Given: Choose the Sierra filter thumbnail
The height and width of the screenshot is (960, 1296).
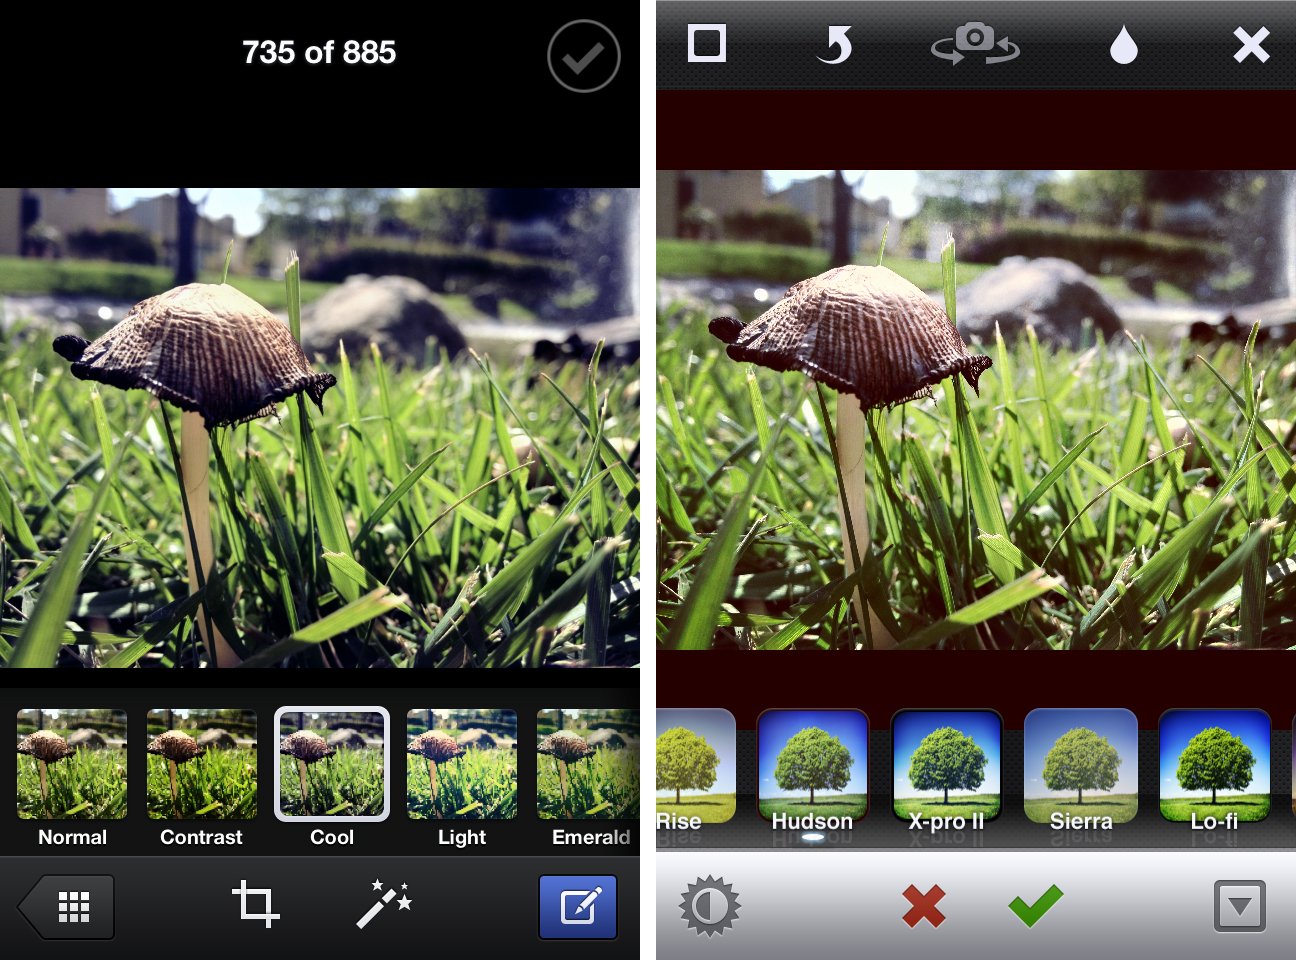Looking at the screenshot, I should [x=1080, y=767].
